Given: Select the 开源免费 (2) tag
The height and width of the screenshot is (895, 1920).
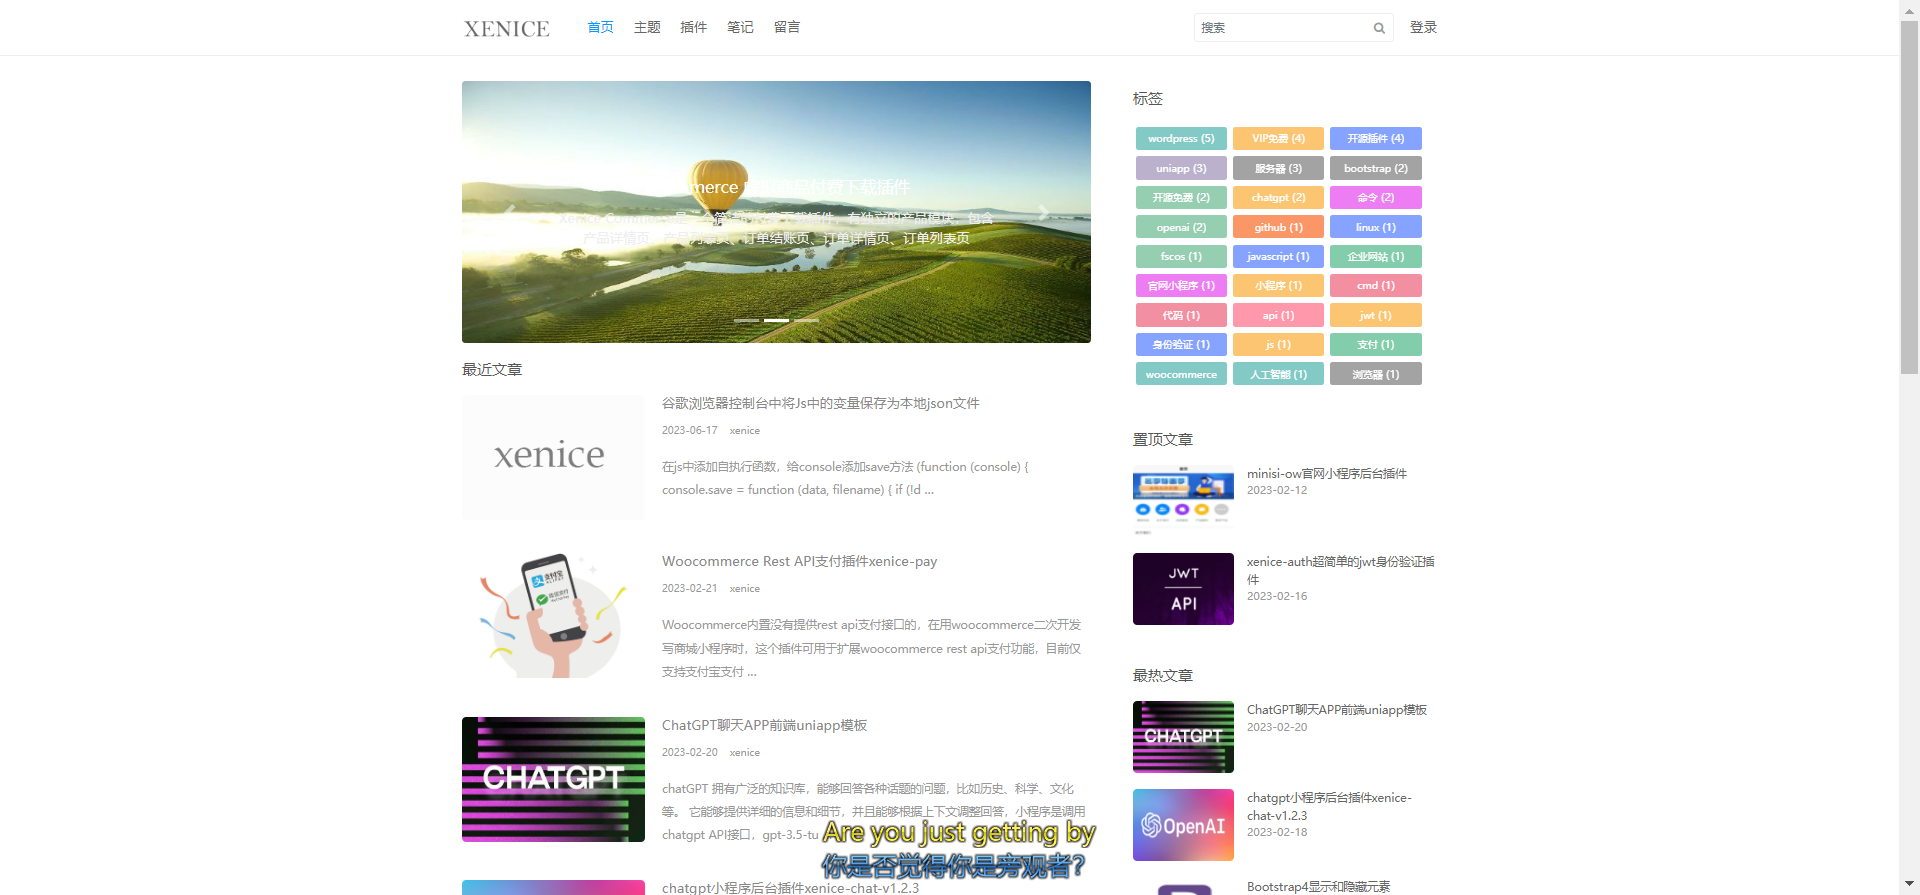Looking at the screenshot, I should tap(1181, 198).
